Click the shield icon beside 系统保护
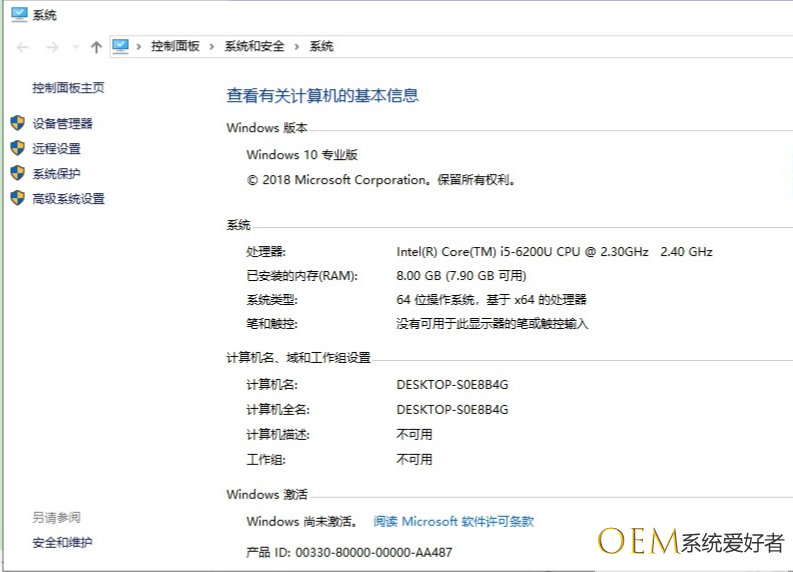The image size is (793, 572). click(x=17, y=173)
